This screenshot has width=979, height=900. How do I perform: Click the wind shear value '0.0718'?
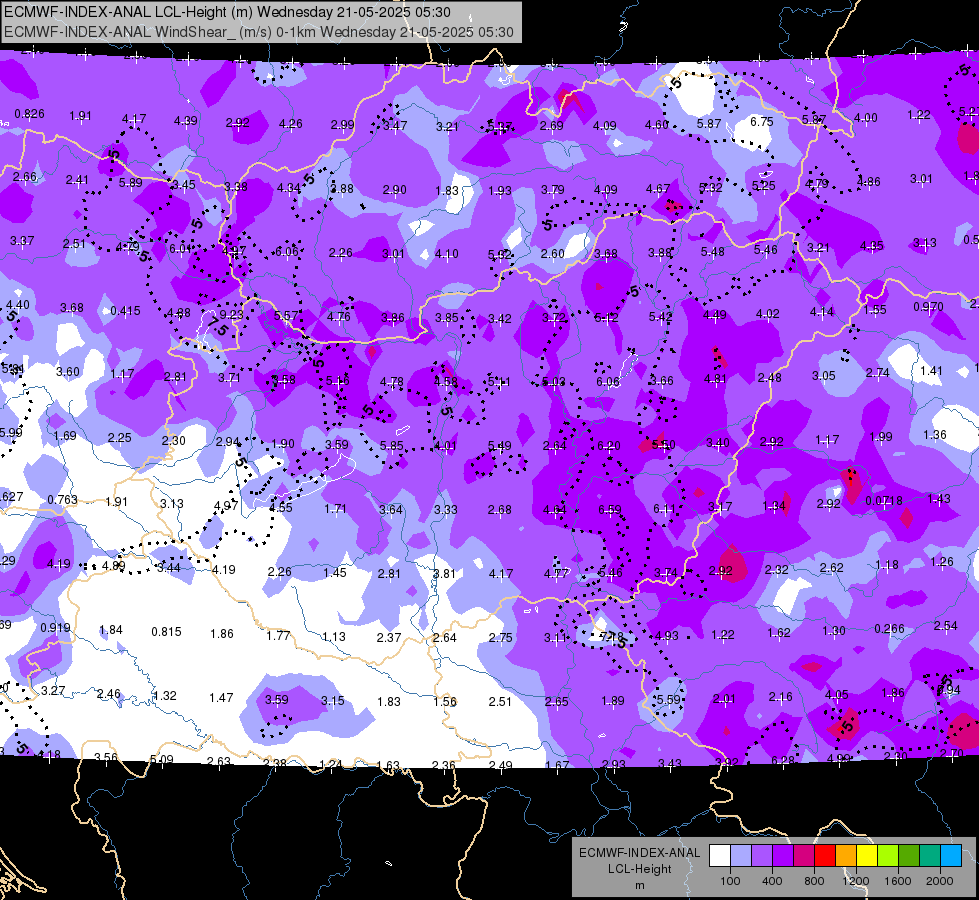coord(884,501)
